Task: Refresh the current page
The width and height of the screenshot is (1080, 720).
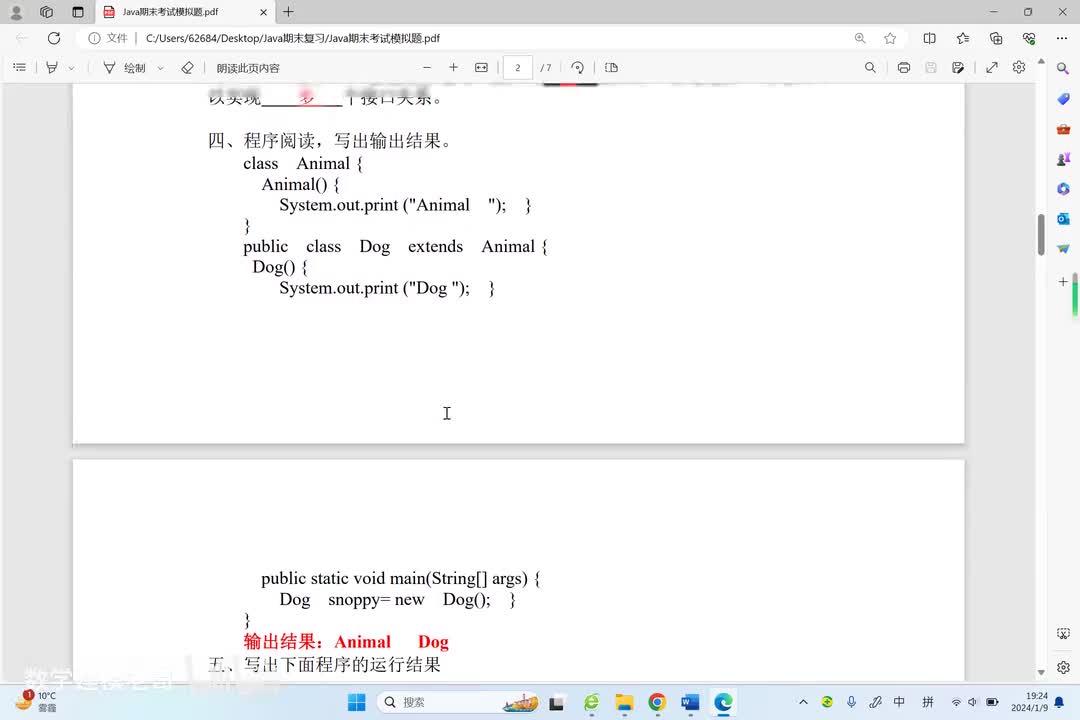Action: (x=54, y=38)
